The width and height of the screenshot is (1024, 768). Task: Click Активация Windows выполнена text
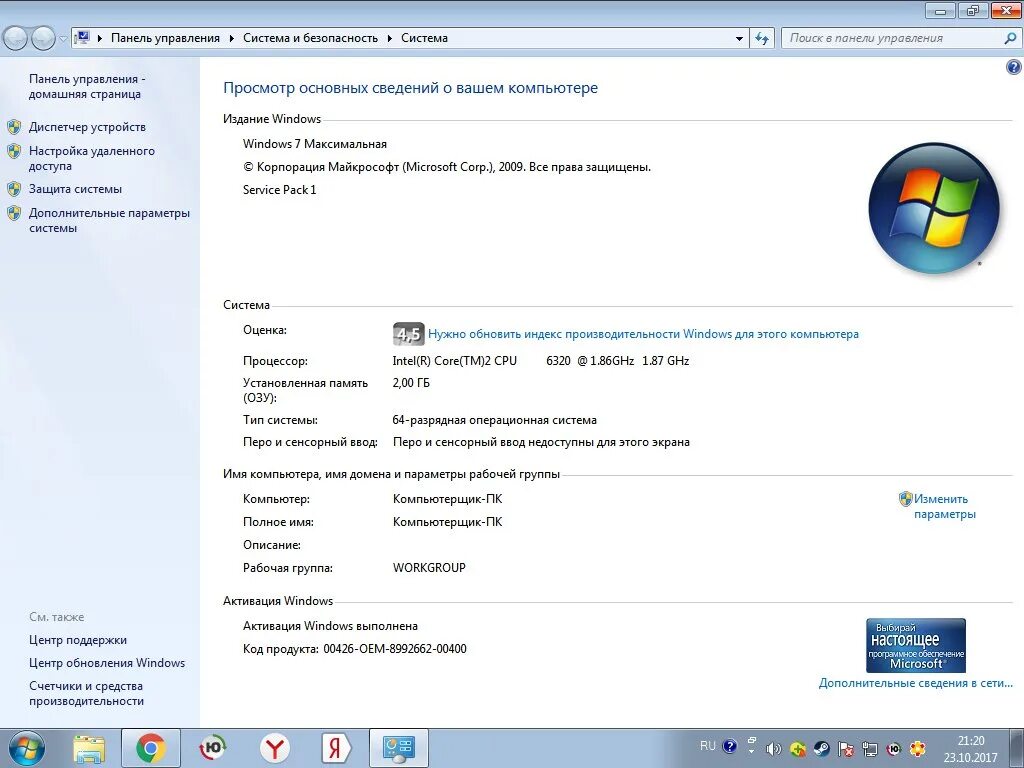click(x=330, y=626)
